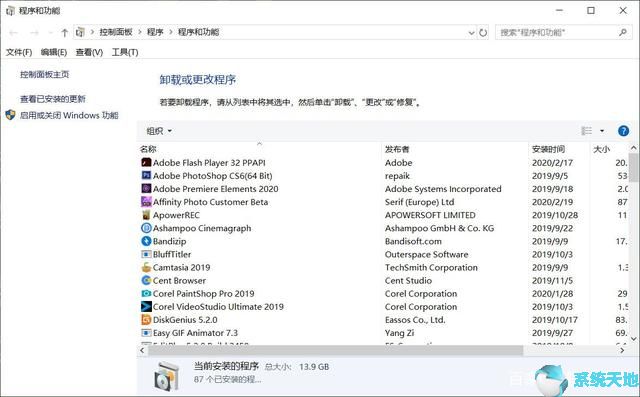Screen dimensions: 640x397
Task: Open 启用或关闭 Windows 功能 link
Action: click(x=69, y=115)
